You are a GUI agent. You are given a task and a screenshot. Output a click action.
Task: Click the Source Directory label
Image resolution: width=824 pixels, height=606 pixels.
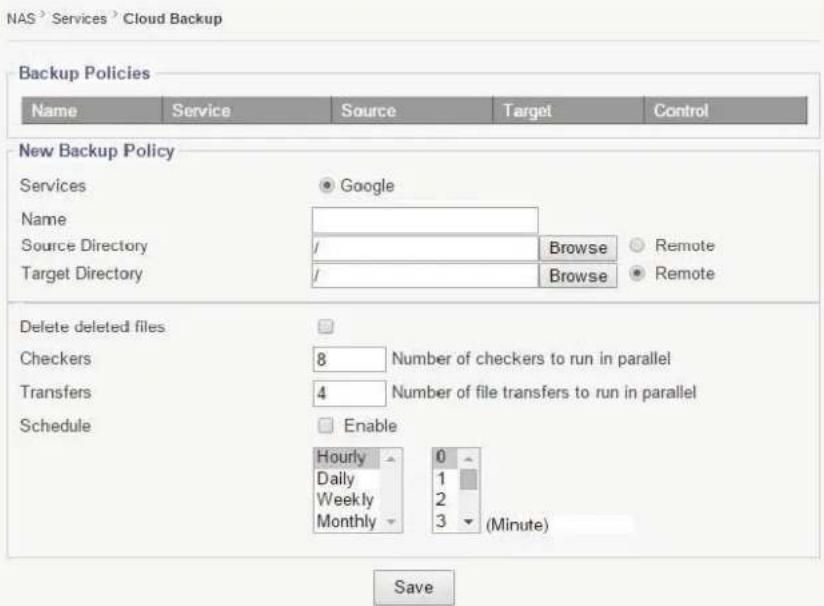(85, 246)
